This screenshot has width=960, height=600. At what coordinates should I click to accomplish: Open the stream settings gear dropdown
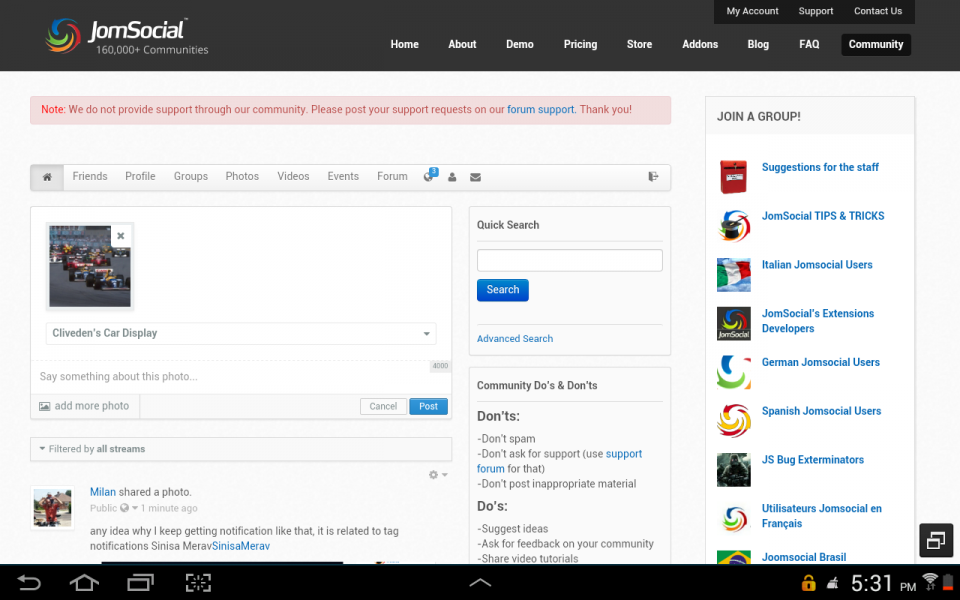click(438, 474)
